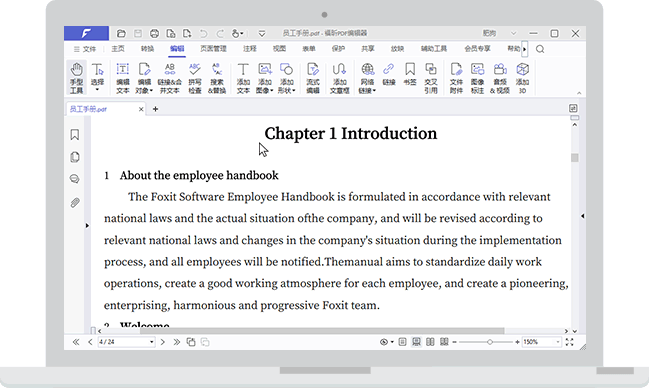Open a new tab with plus button

point(155,109)
